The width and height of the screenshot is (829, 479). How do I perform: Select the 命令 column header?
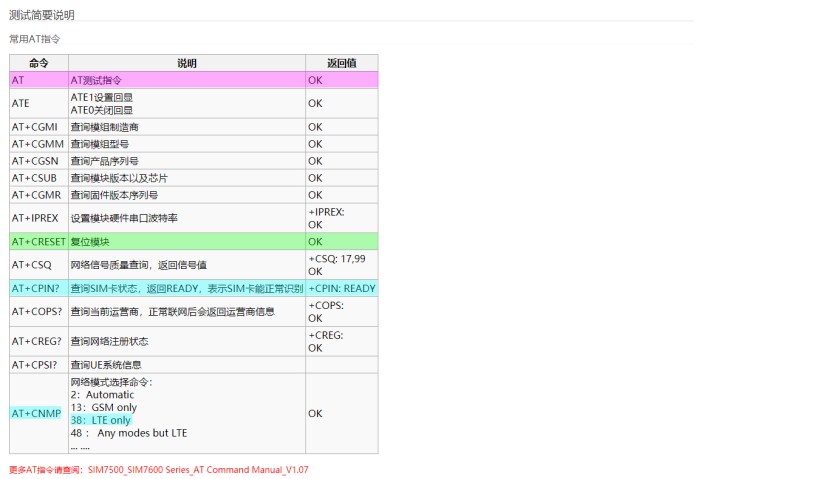(x=38, y=62)
